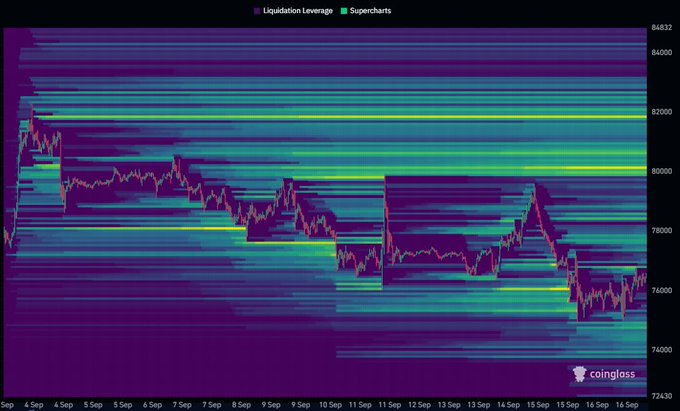Select the 76000 price axis label
680x411 pixels.
click(662, 290)
